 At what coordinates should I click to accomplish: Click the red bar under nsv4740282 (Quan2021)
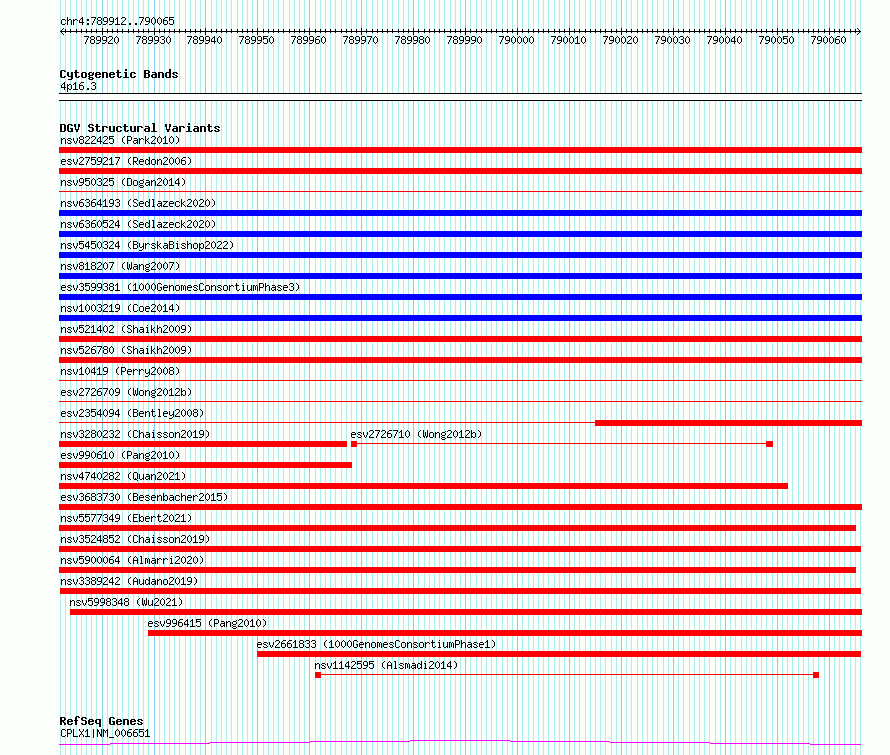pyautogui.click(x=423, y=486)
